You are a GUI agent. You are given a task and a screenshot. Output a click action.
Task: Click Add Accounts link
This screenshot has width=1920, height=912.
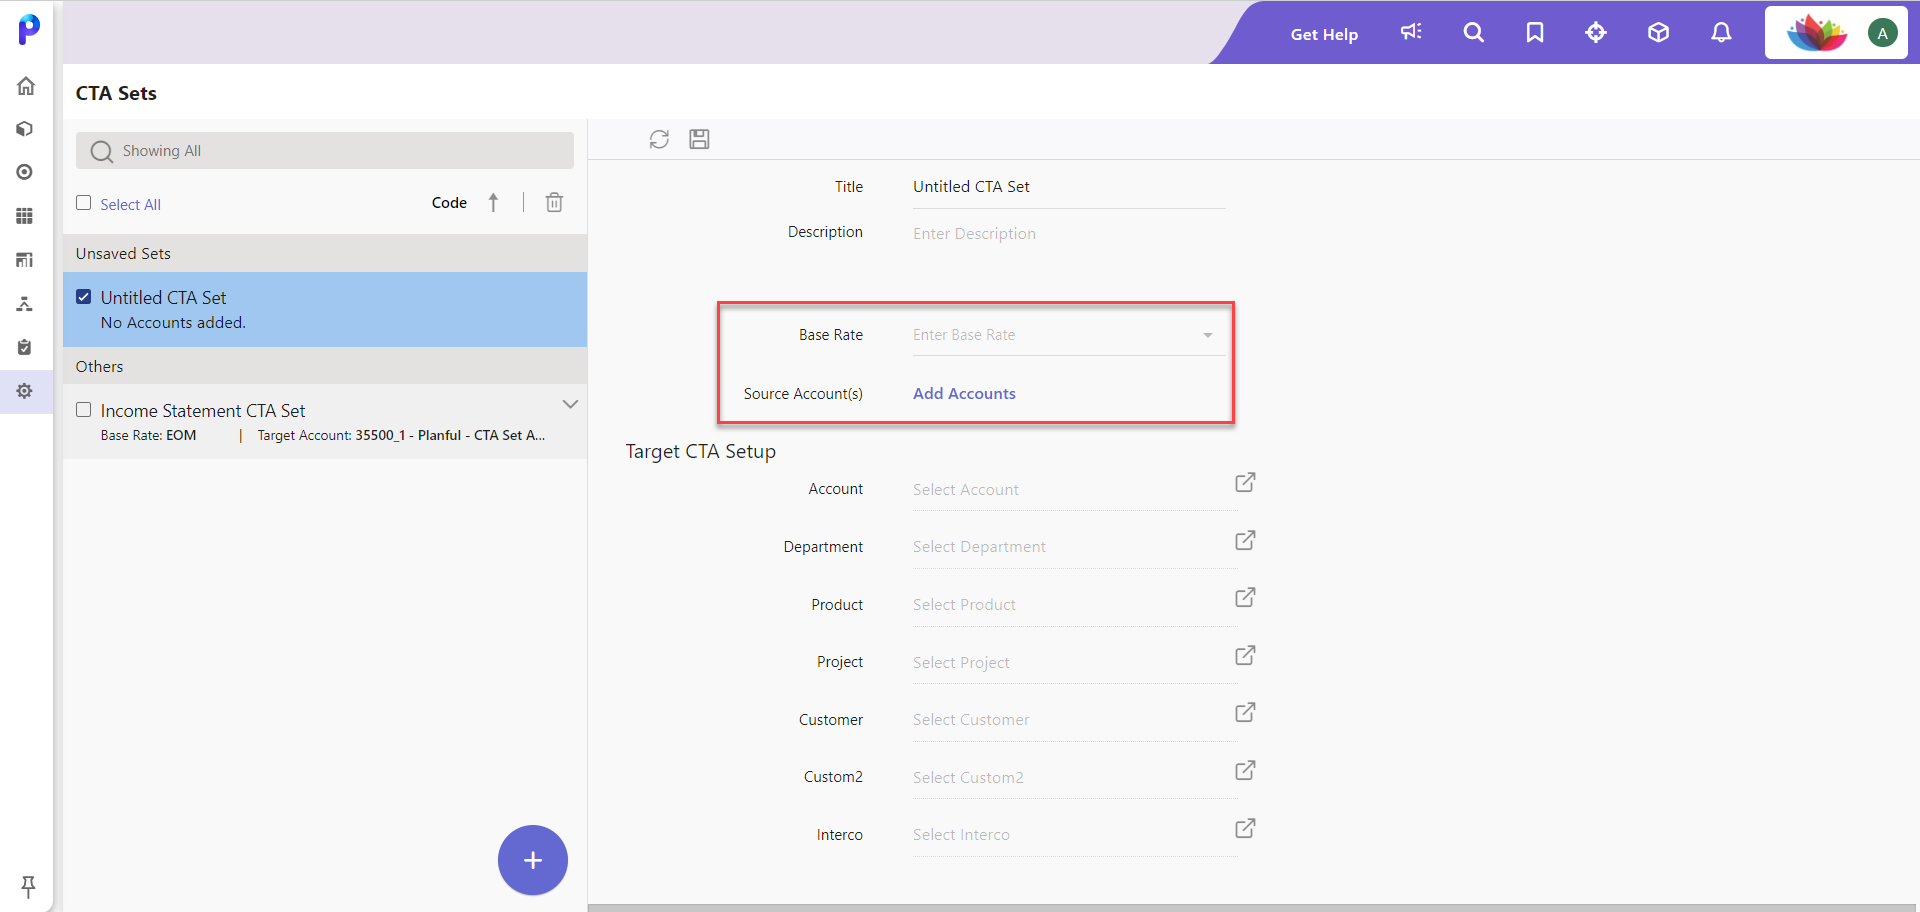pyautogui.click(x=964, y=394)
